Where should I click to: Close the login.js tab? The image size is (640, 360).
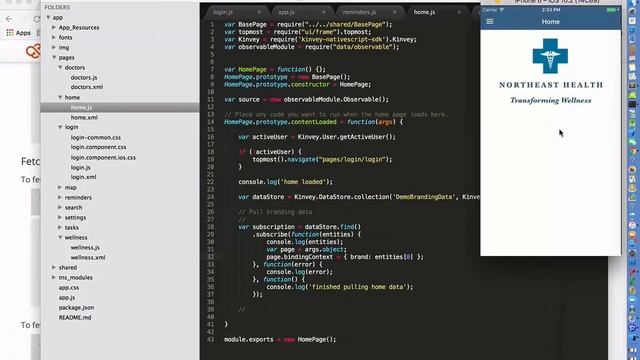(x=259, y=12)
